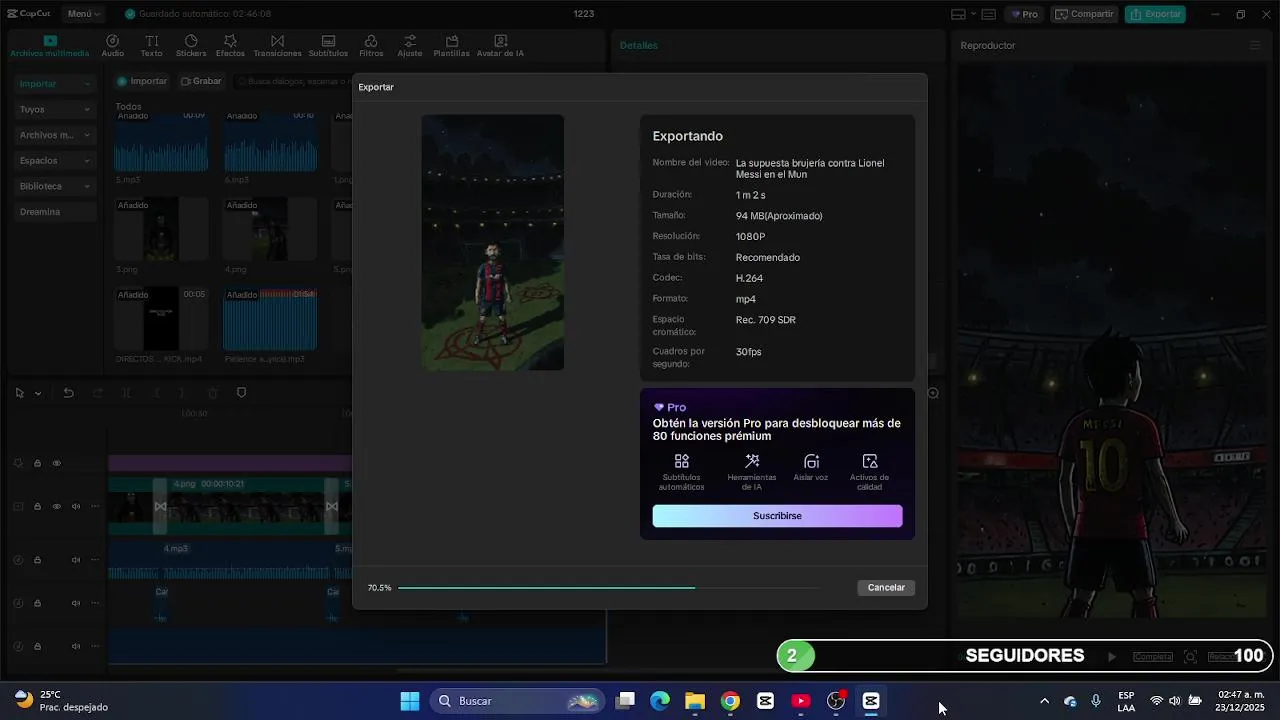Open the Menú dropdown
Viewport: 1280px width, 720px height.
[x=84, y=14]
